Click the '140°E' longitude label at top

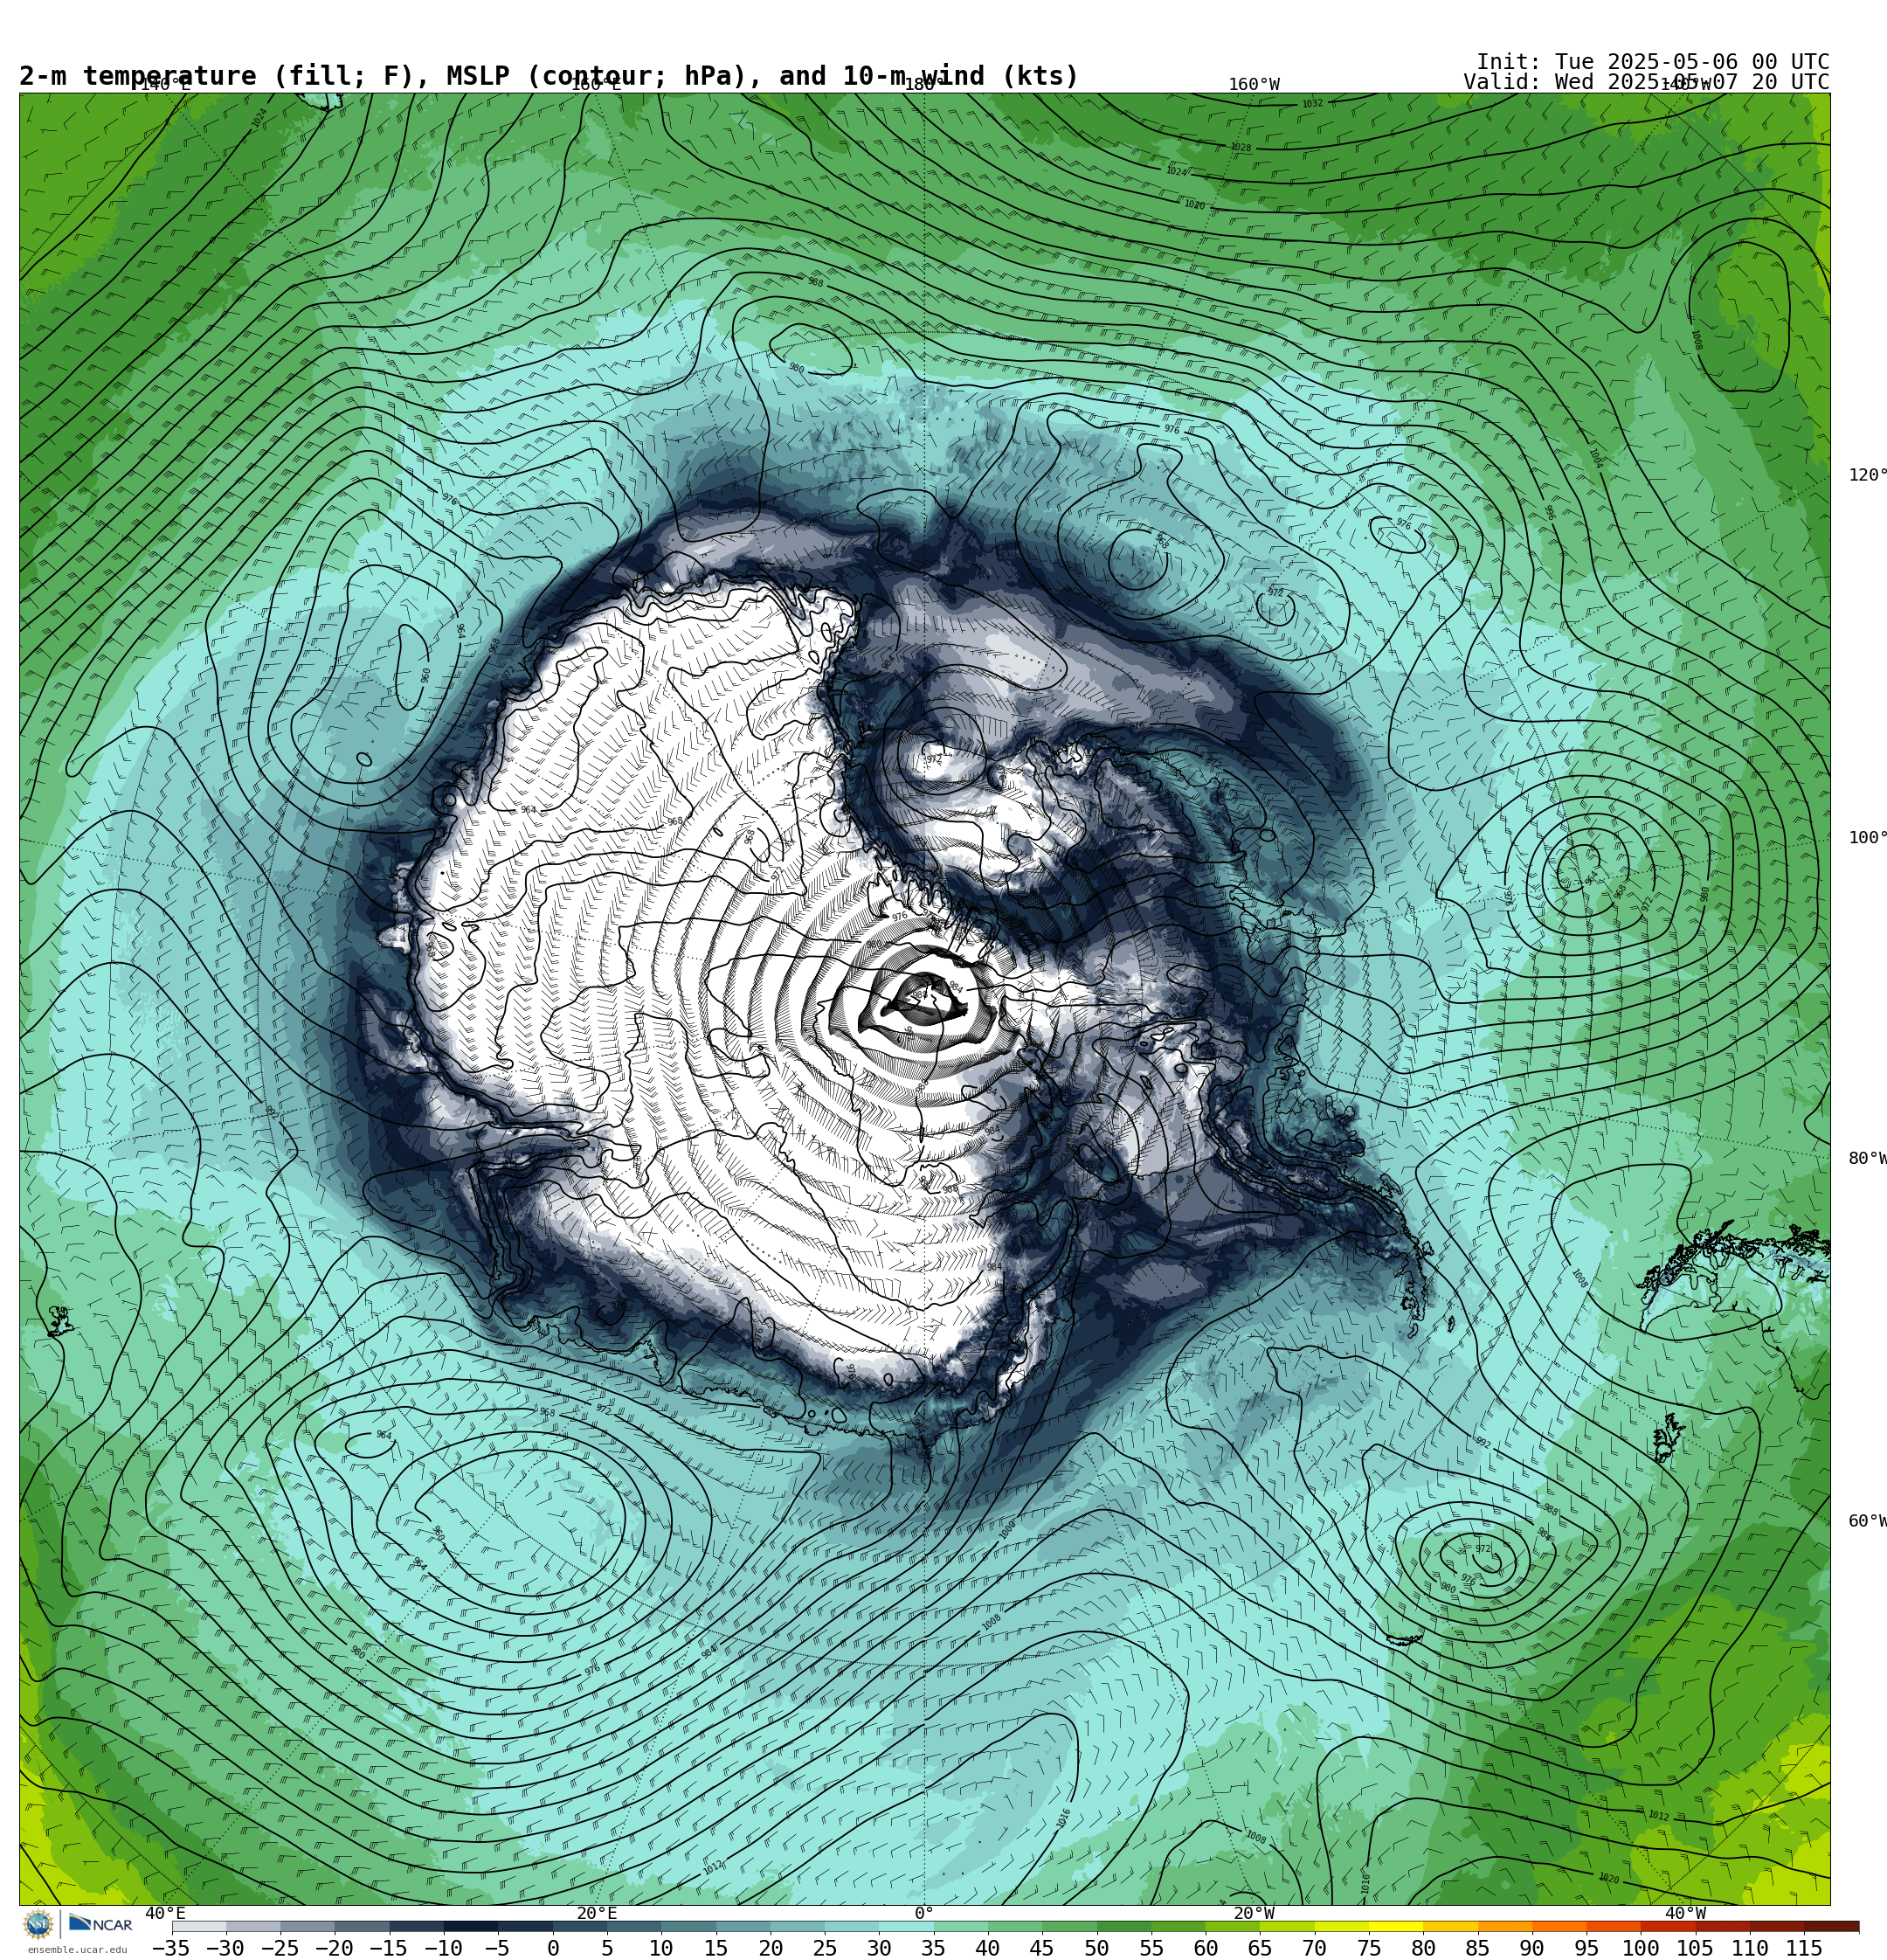(x=165, y=85)
